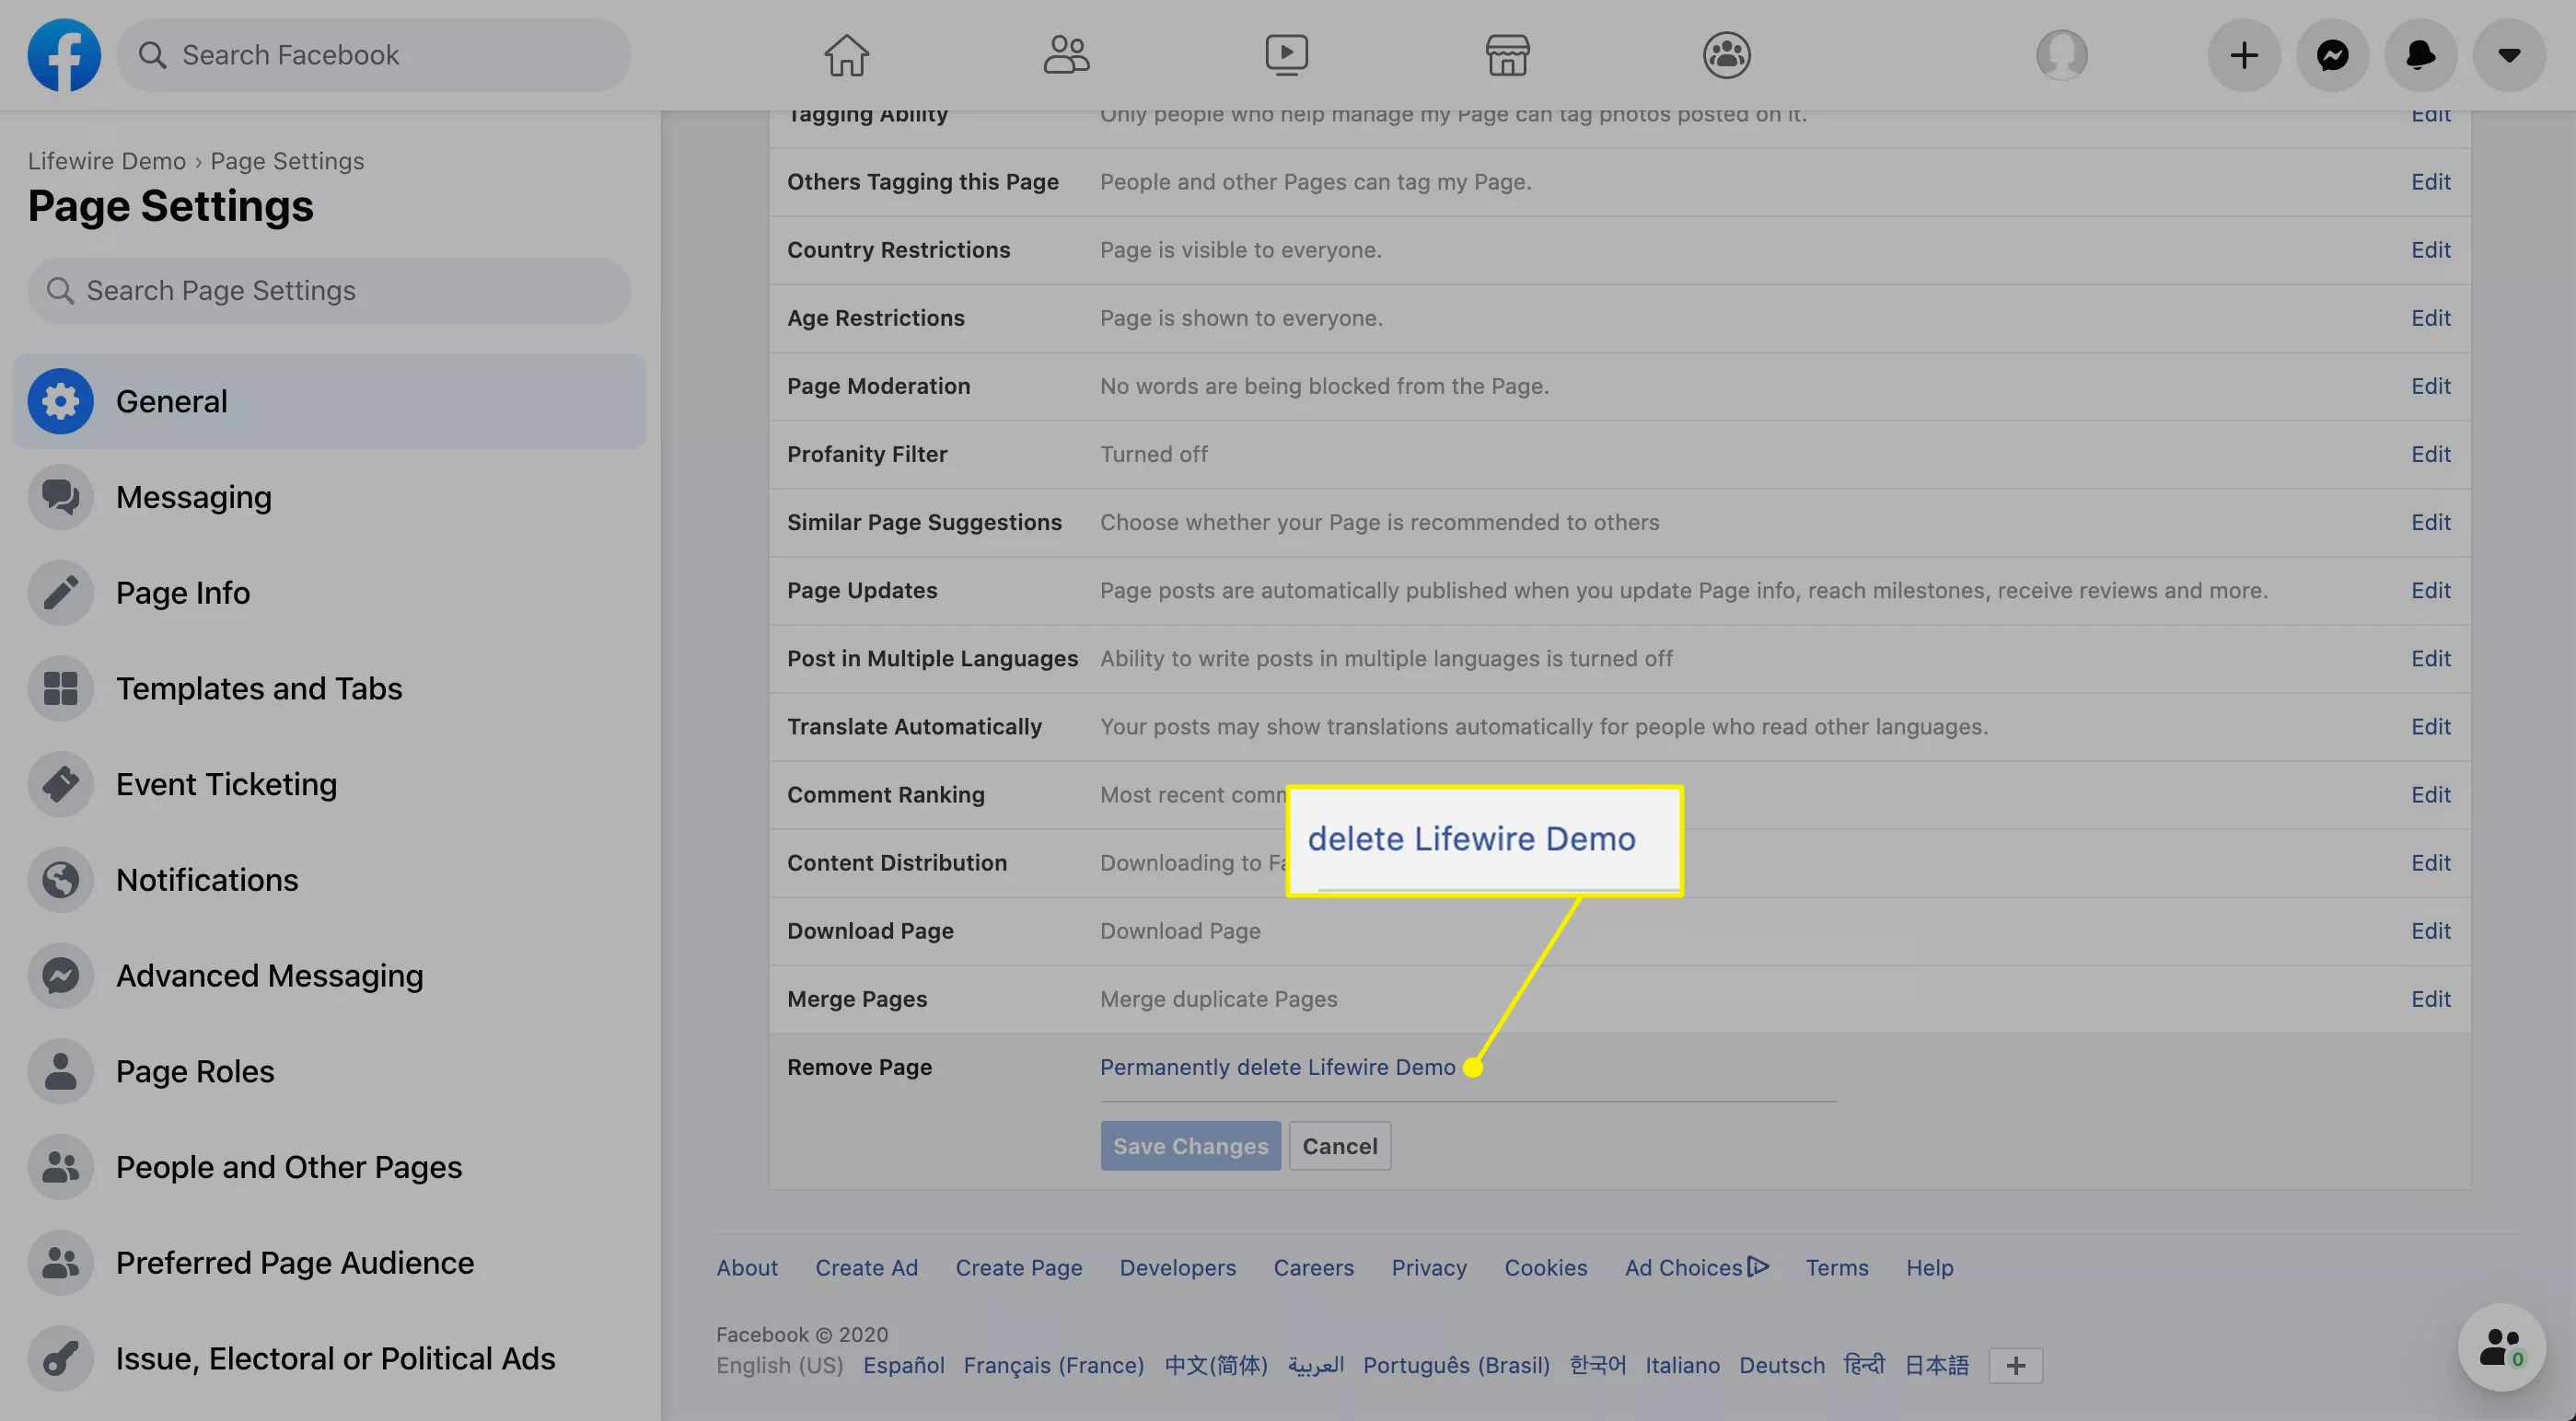Switch language to Español

tap(903, 1365)
